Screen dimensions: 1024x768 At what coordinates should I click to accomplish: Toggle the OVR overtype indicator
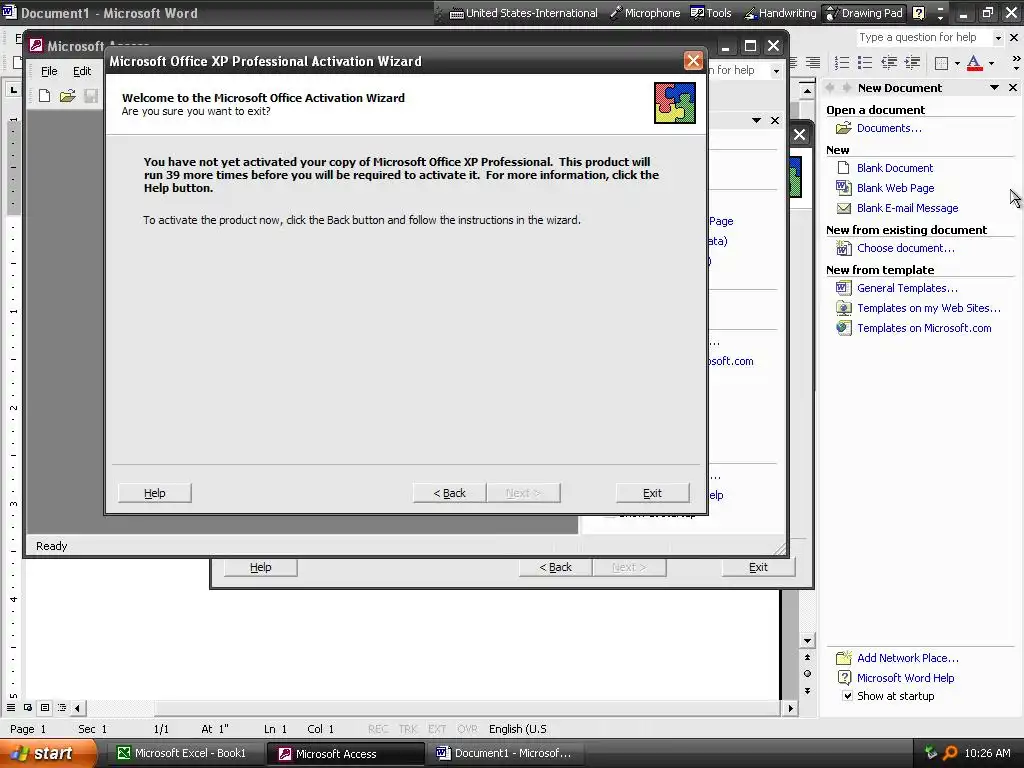click(467, 729)
